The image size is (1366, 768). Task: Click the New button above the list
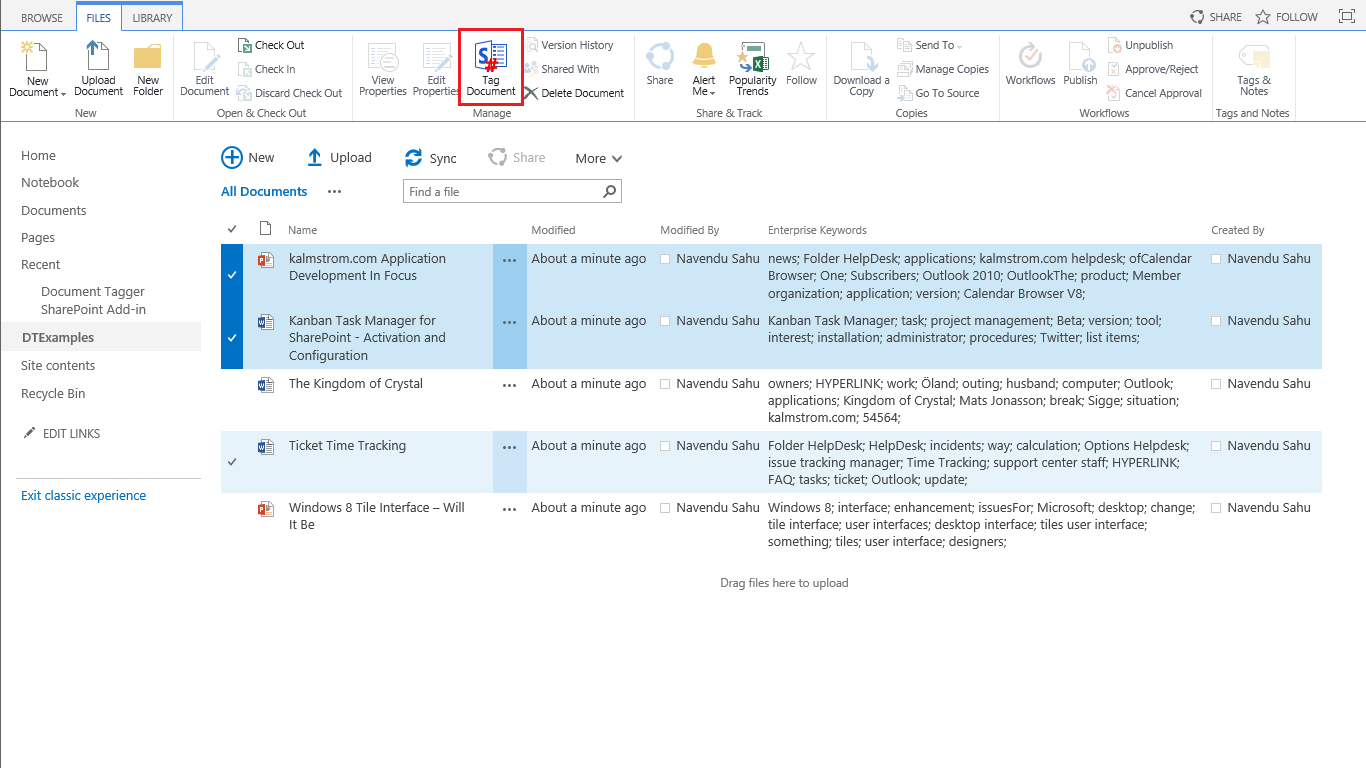click(248, 157)
